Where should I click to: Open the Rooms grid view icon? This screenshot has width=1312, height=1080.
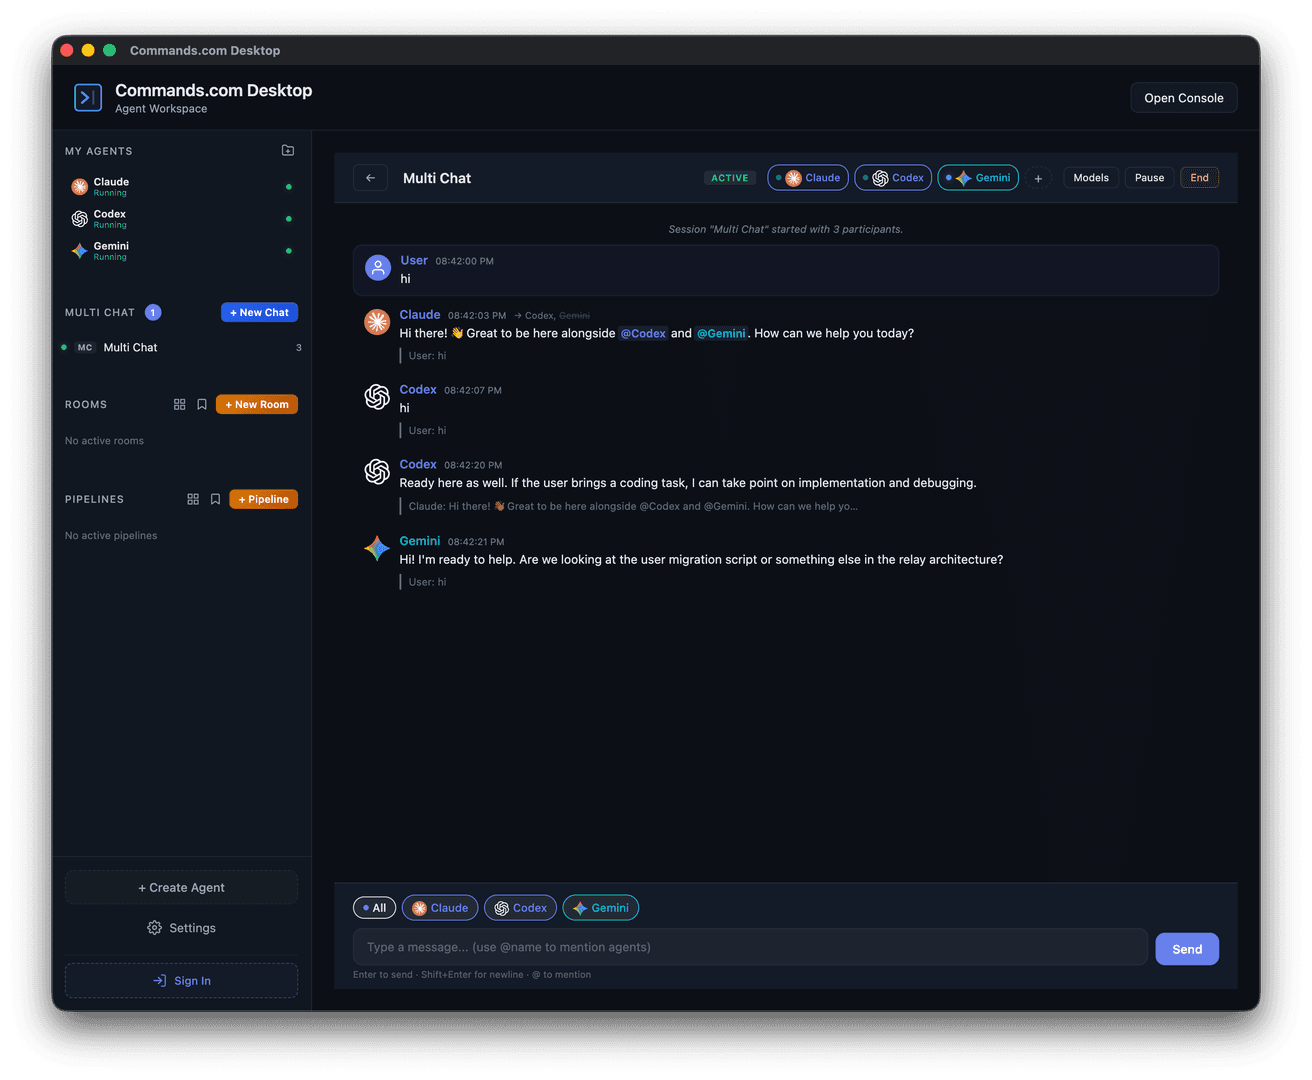pos(180,404)
